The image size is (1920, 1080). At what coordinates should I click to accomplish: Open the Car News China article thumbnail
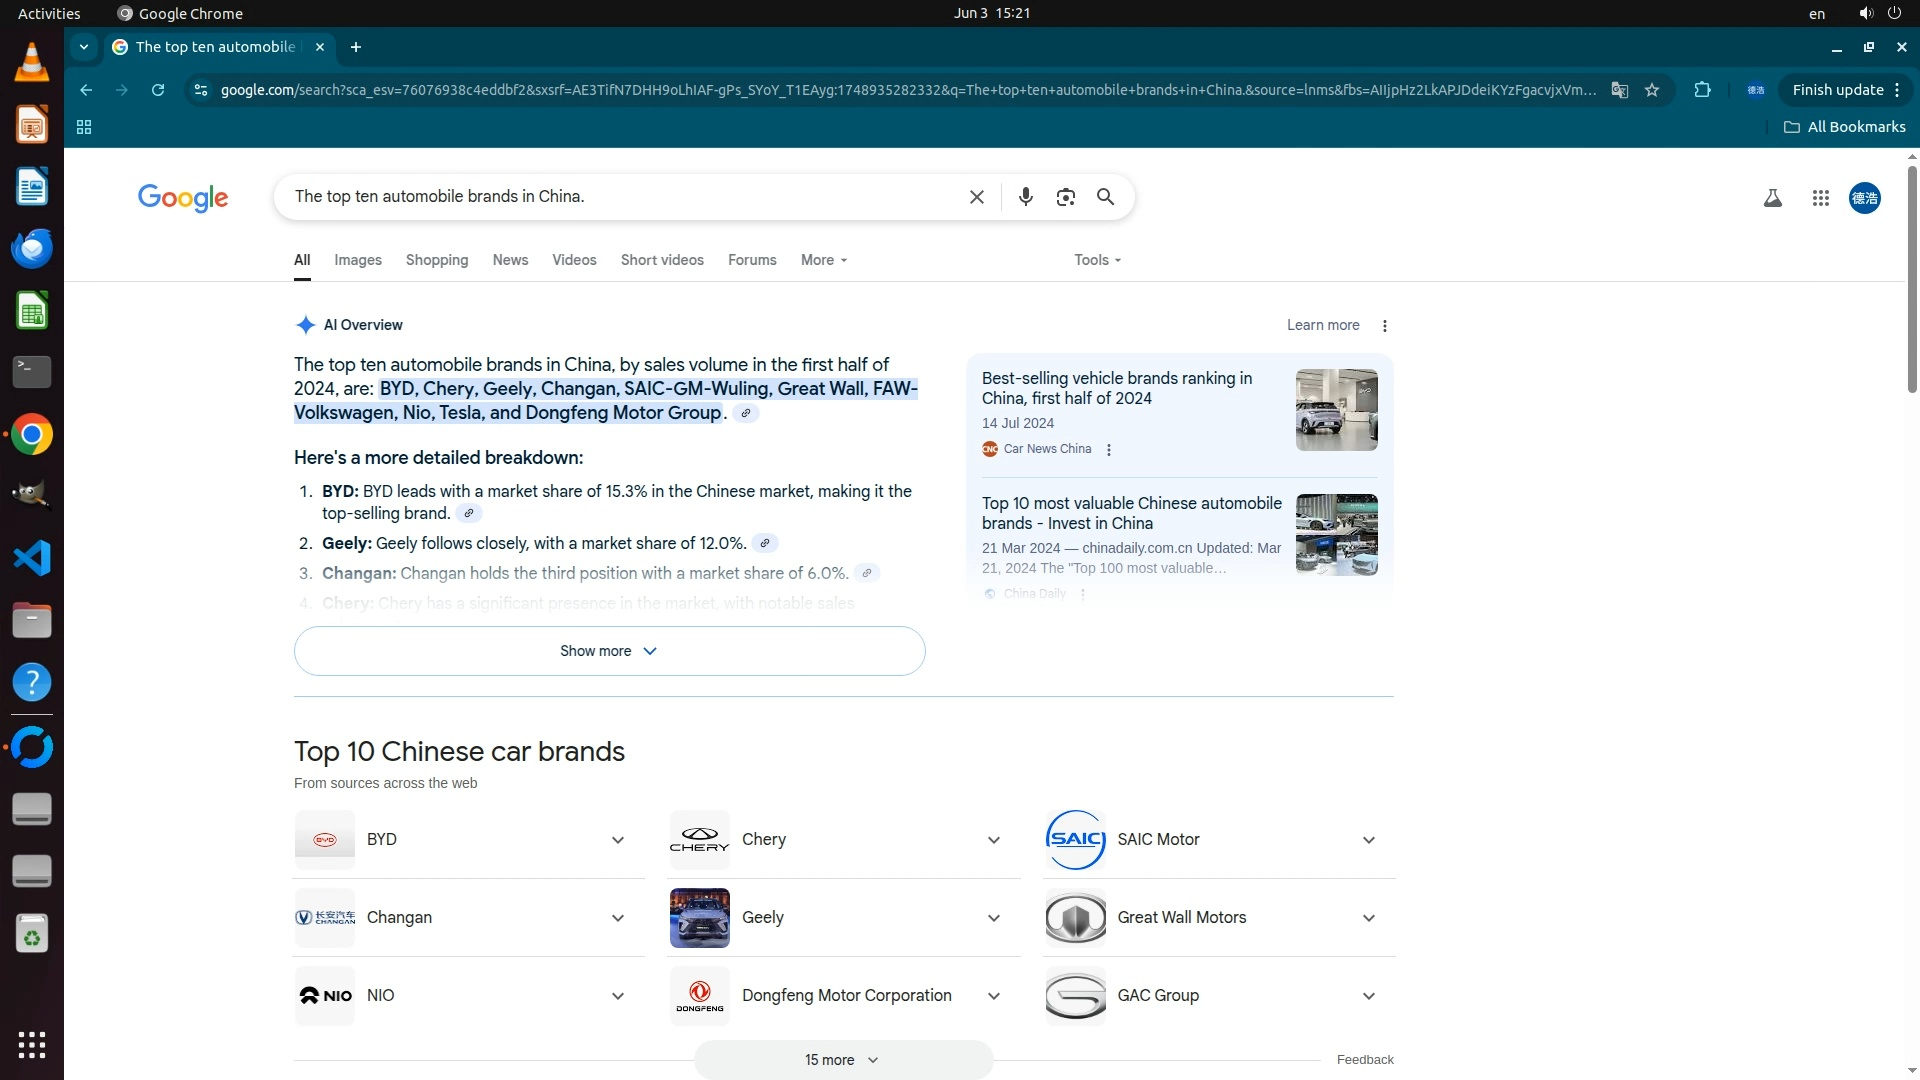(1336, 410)
